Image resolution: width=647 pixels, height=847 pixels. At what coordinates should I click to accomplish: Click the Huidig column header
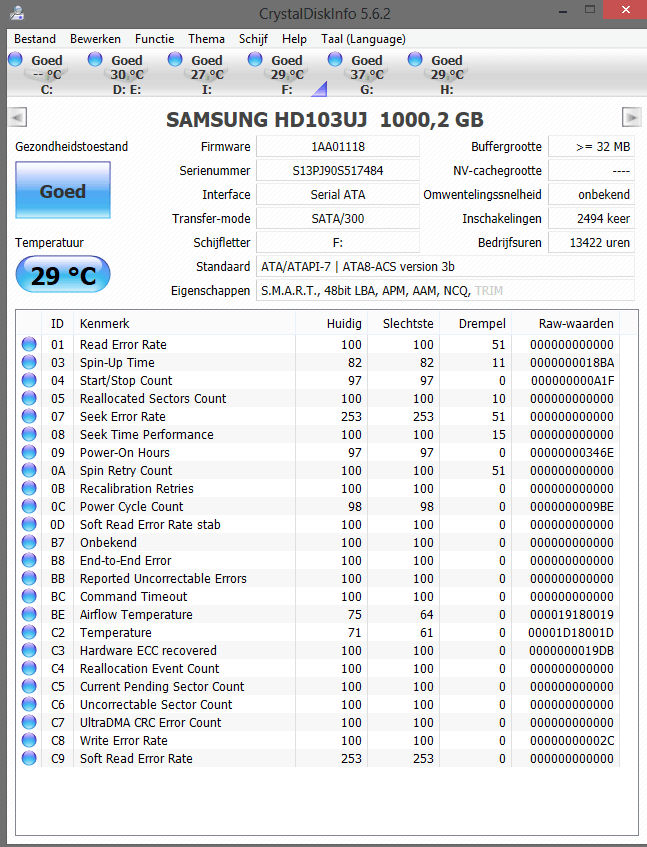tap(331, 324)
